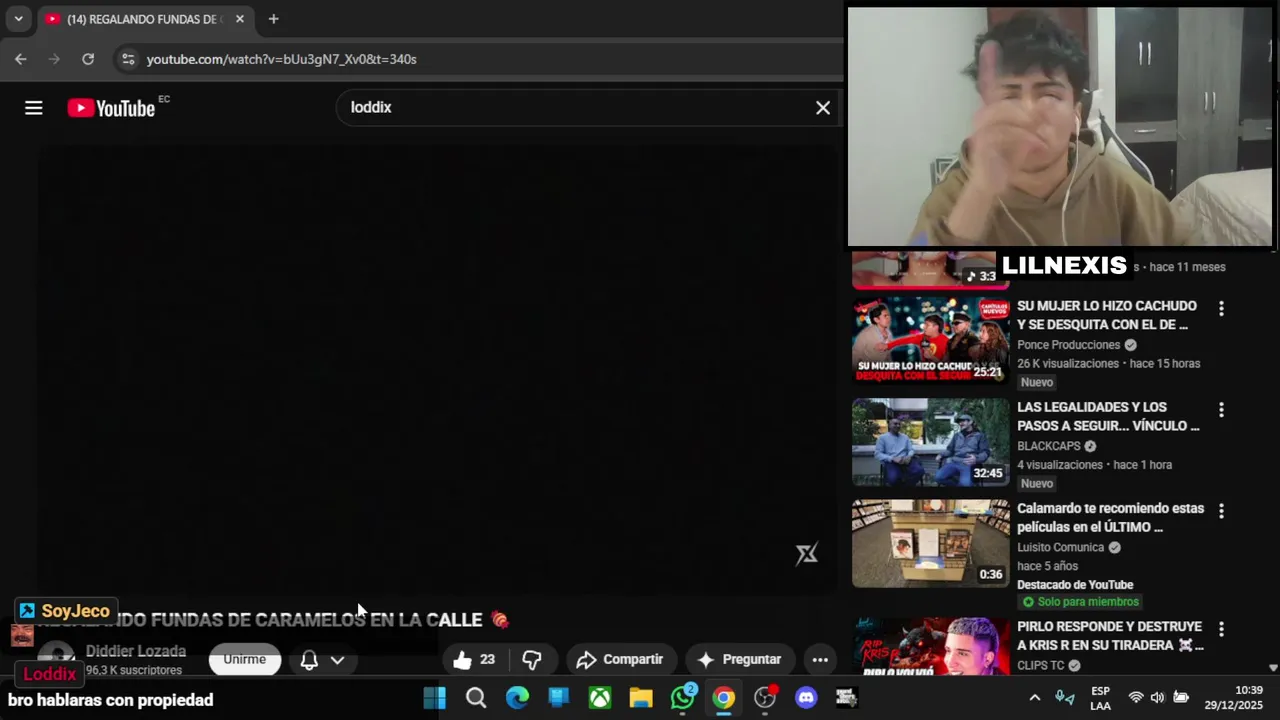The width and height of the screenshot is (1280, 720).
Task: Click CLIPS TC channel name
Action: 1041,665
